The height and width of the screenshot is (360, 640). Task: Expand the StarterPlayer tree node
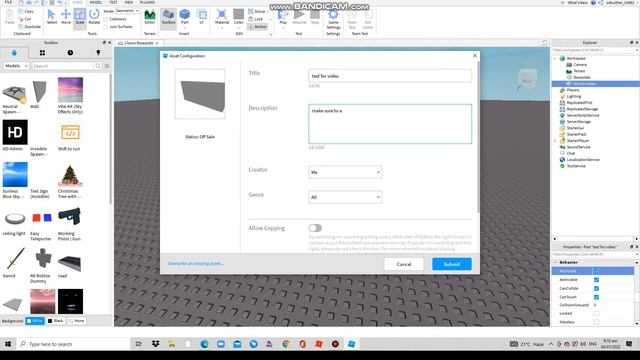coord(555,140)
